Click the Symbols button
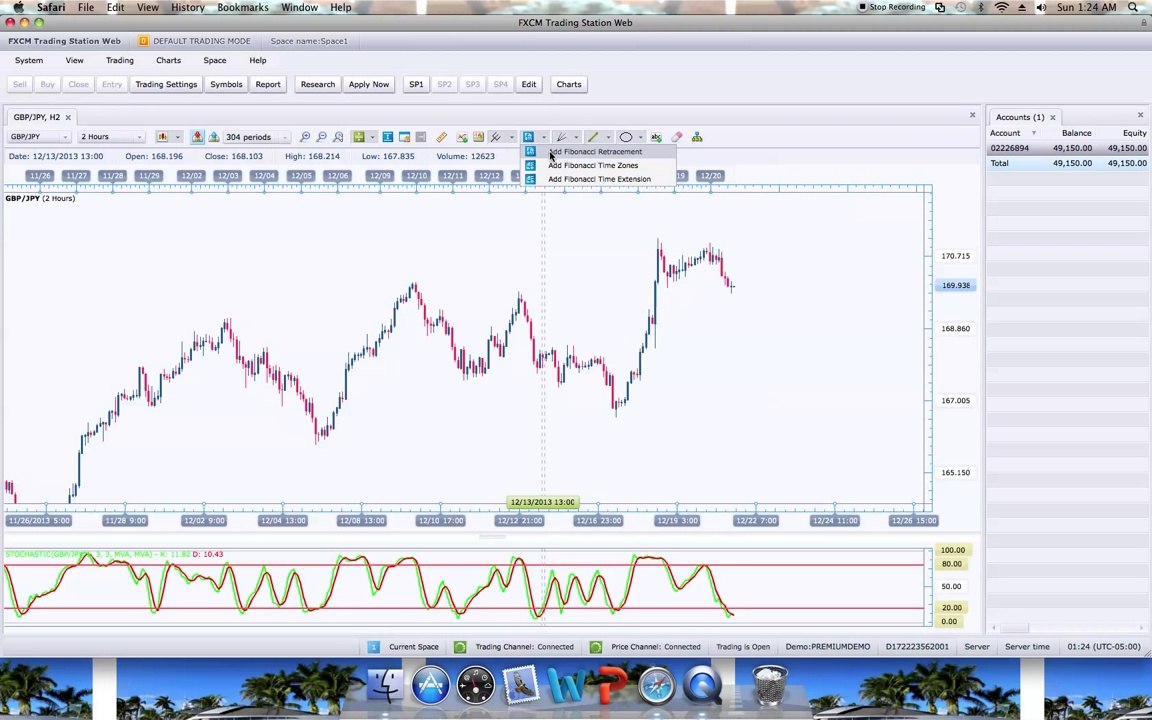1152x720 pixels. pyautogui.click(x=226, y=84)
